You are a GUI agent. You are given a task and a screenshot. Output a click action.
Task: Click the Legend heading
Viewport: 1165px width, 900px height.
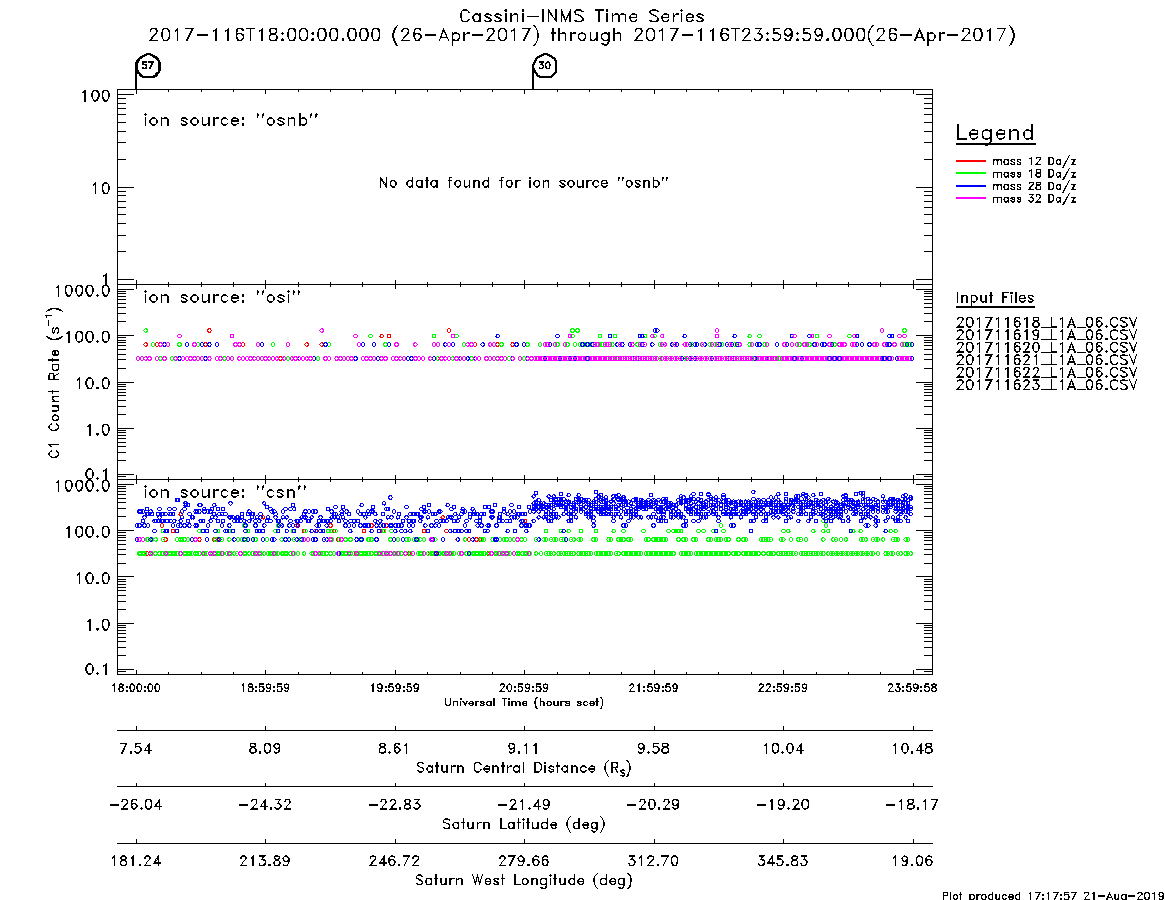coord(995,133)
